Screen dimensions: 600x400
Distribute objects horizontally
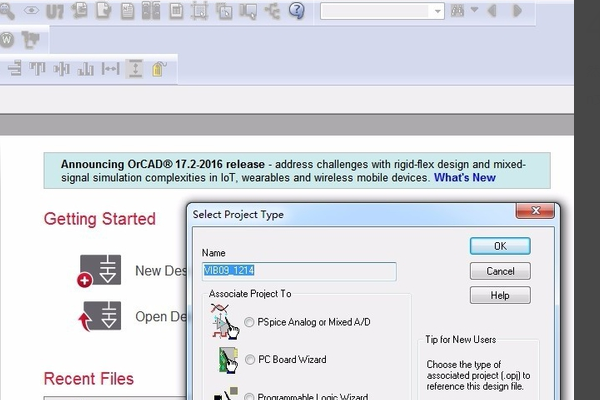click(111, 69)
